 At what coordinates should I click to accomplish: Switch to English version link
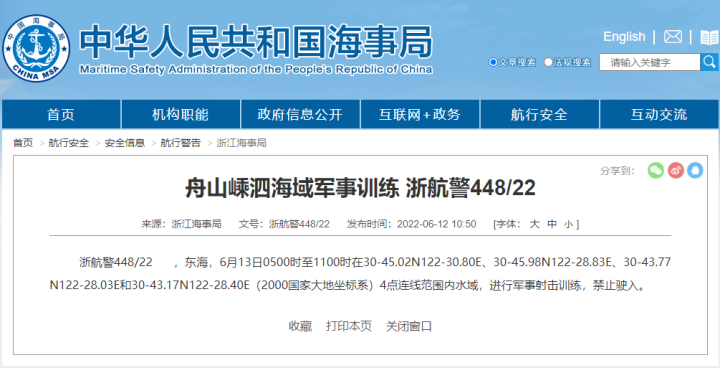(x=624, y=37)
